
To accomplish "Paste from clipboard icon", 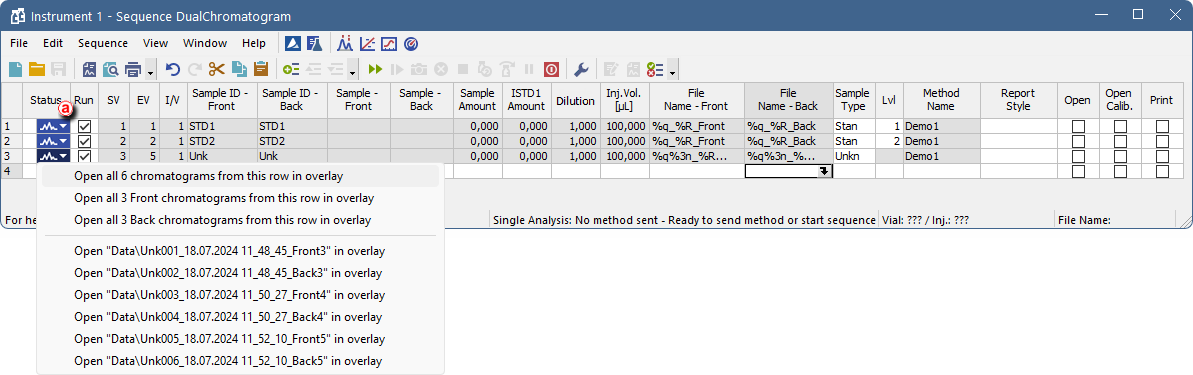I will click(x=261, y=69).
